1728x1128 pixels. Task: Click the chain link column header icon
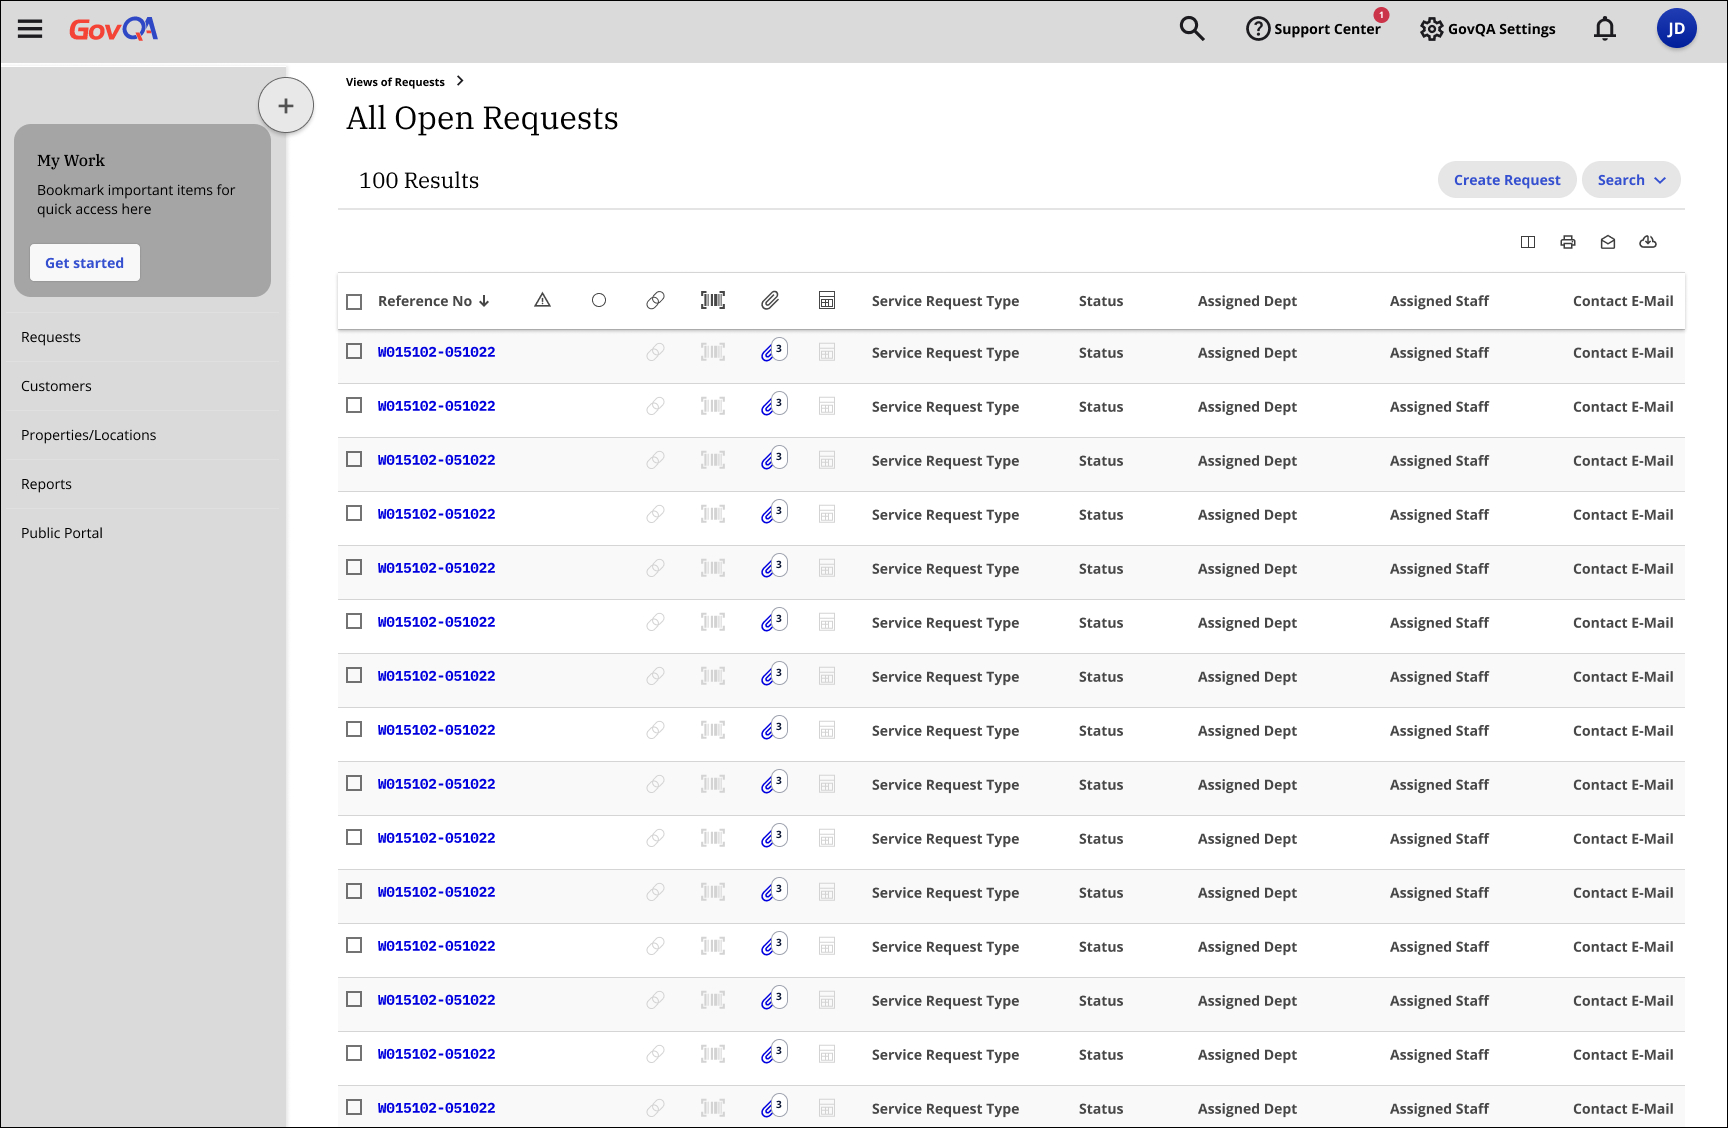coord(655,300)
